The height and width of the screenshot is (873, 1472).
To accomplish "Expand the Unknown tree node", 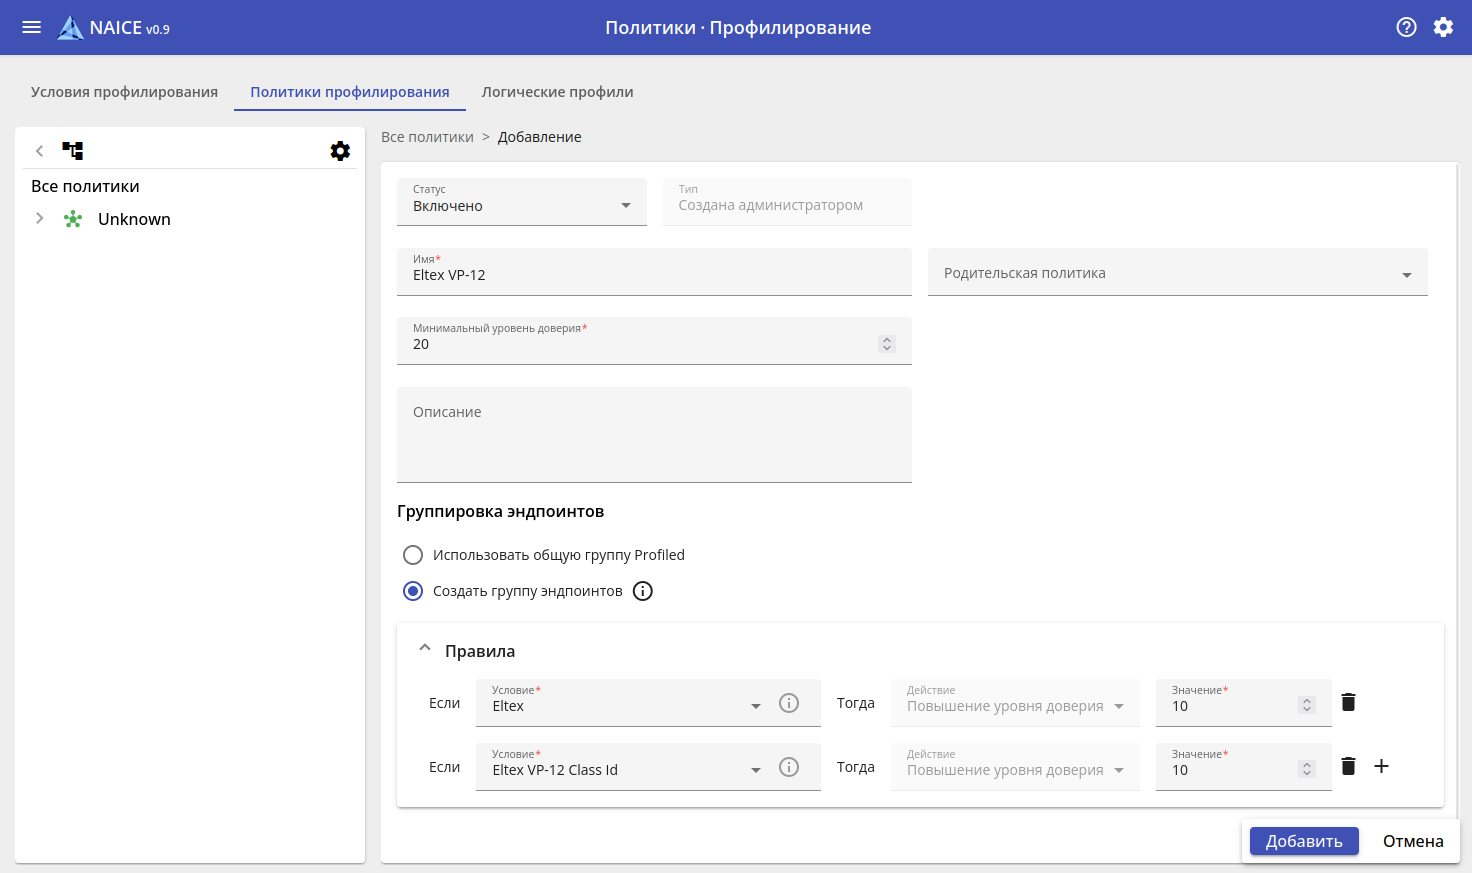I will (40, 219).
